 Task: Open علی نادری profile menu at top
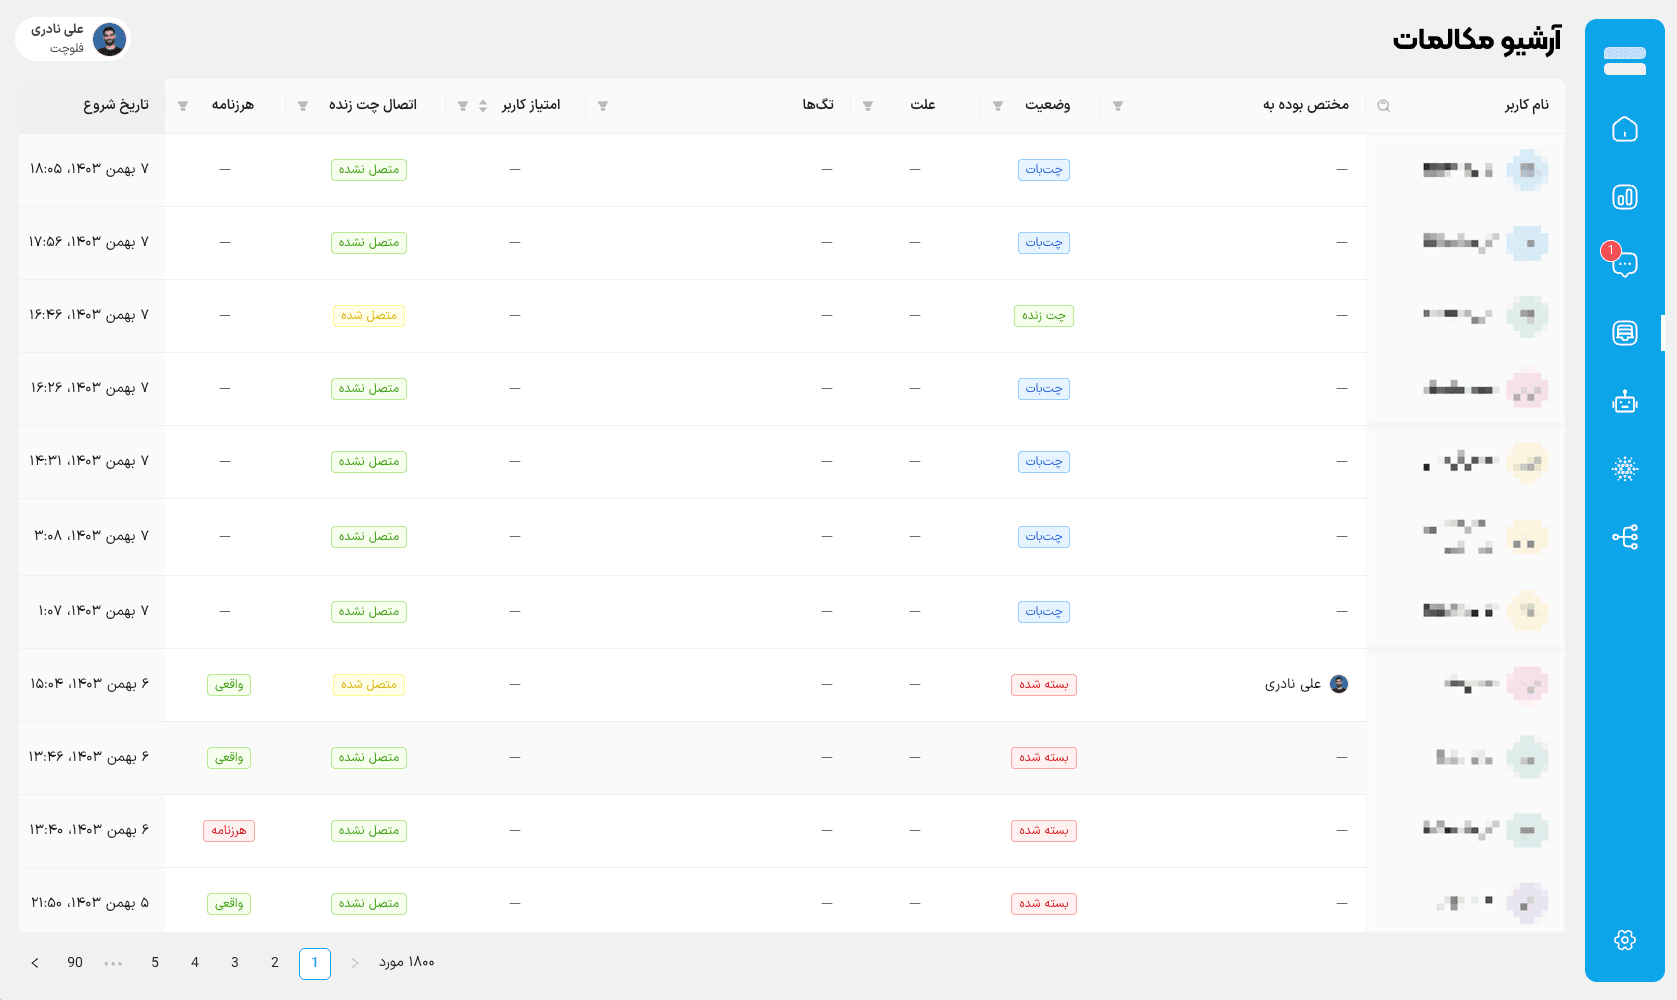tap(73, 39)
